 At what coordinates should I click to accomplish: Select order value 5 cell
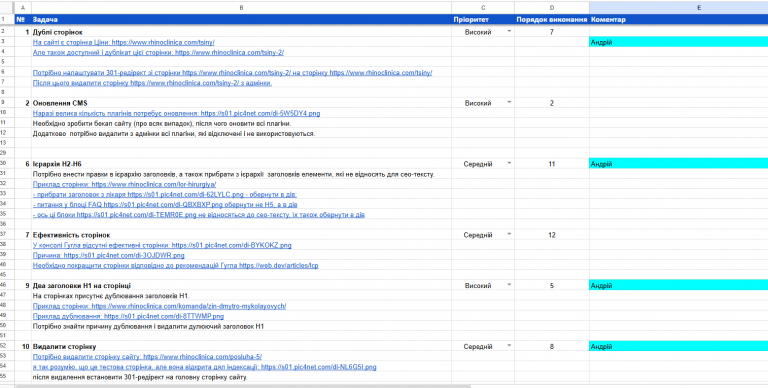tap(552, 286)
